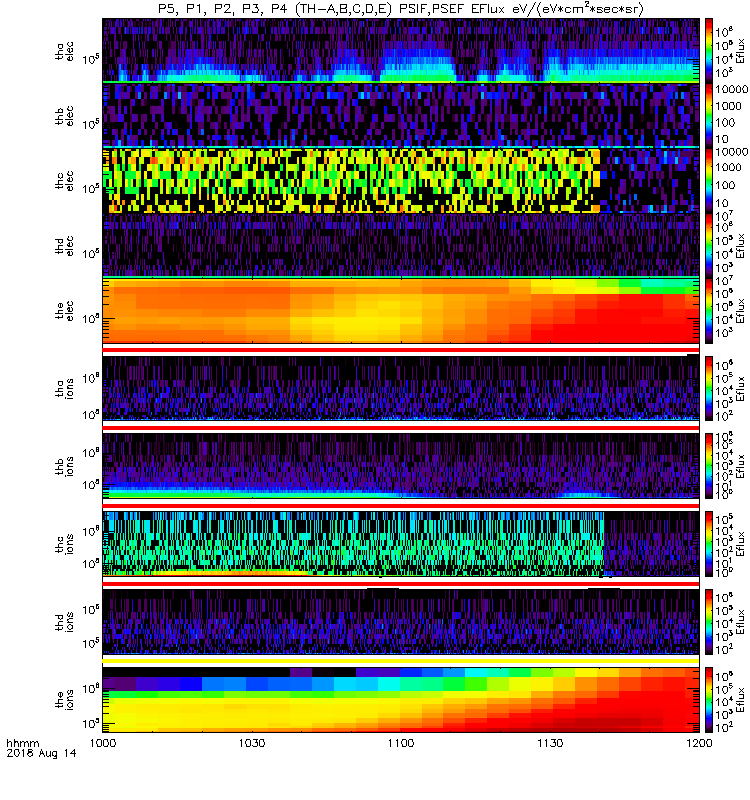The width and height of the screenshot is (750, 800).
Task: Click the Eflux label beside tha ions colorbar
Action: (x=741, y=388)
